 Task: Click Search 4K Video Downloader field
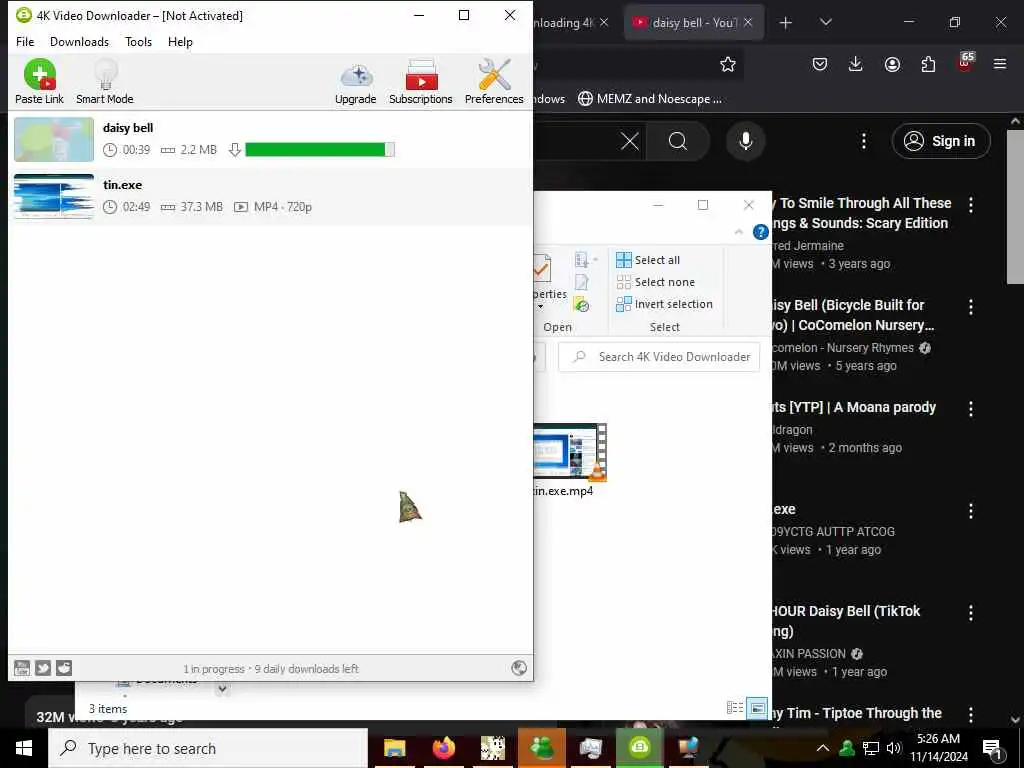(660, 357)
